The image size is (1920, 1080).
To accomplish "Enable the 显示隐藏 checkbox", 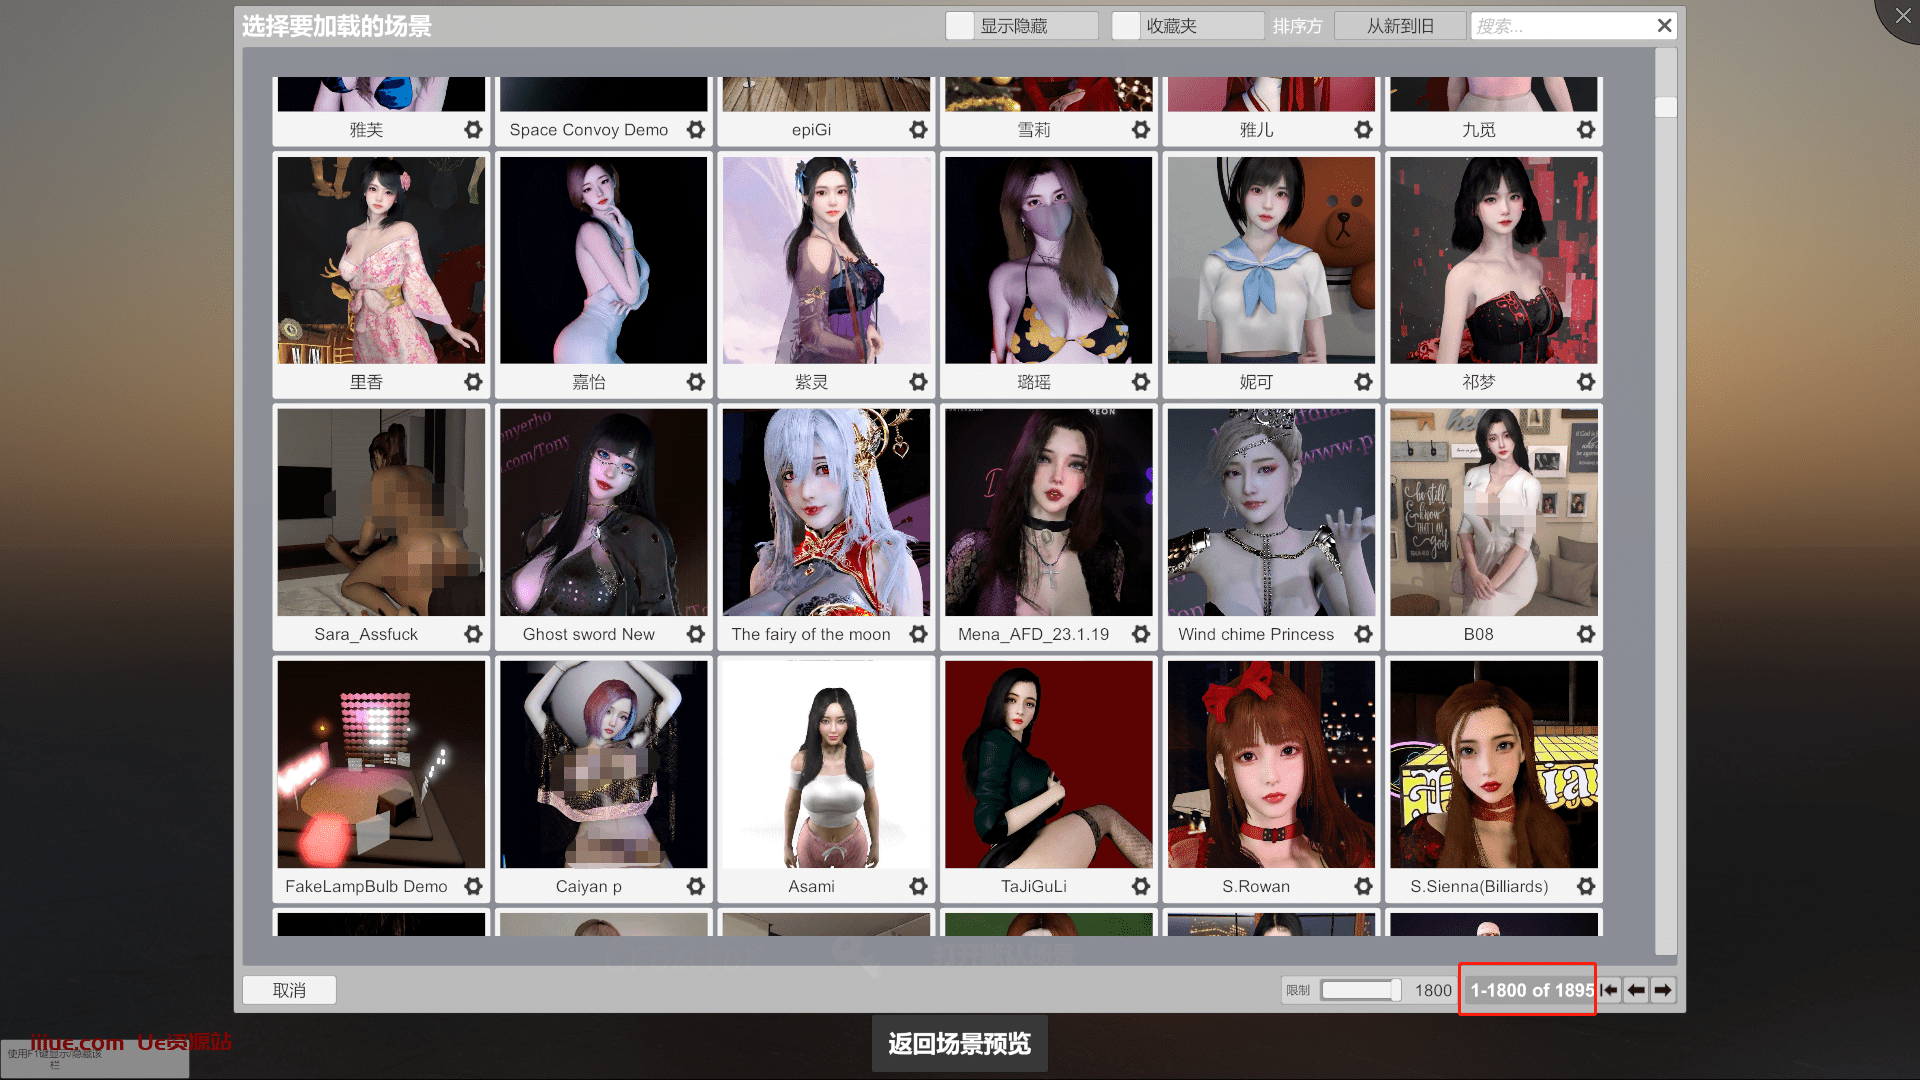I will point(959,25).
